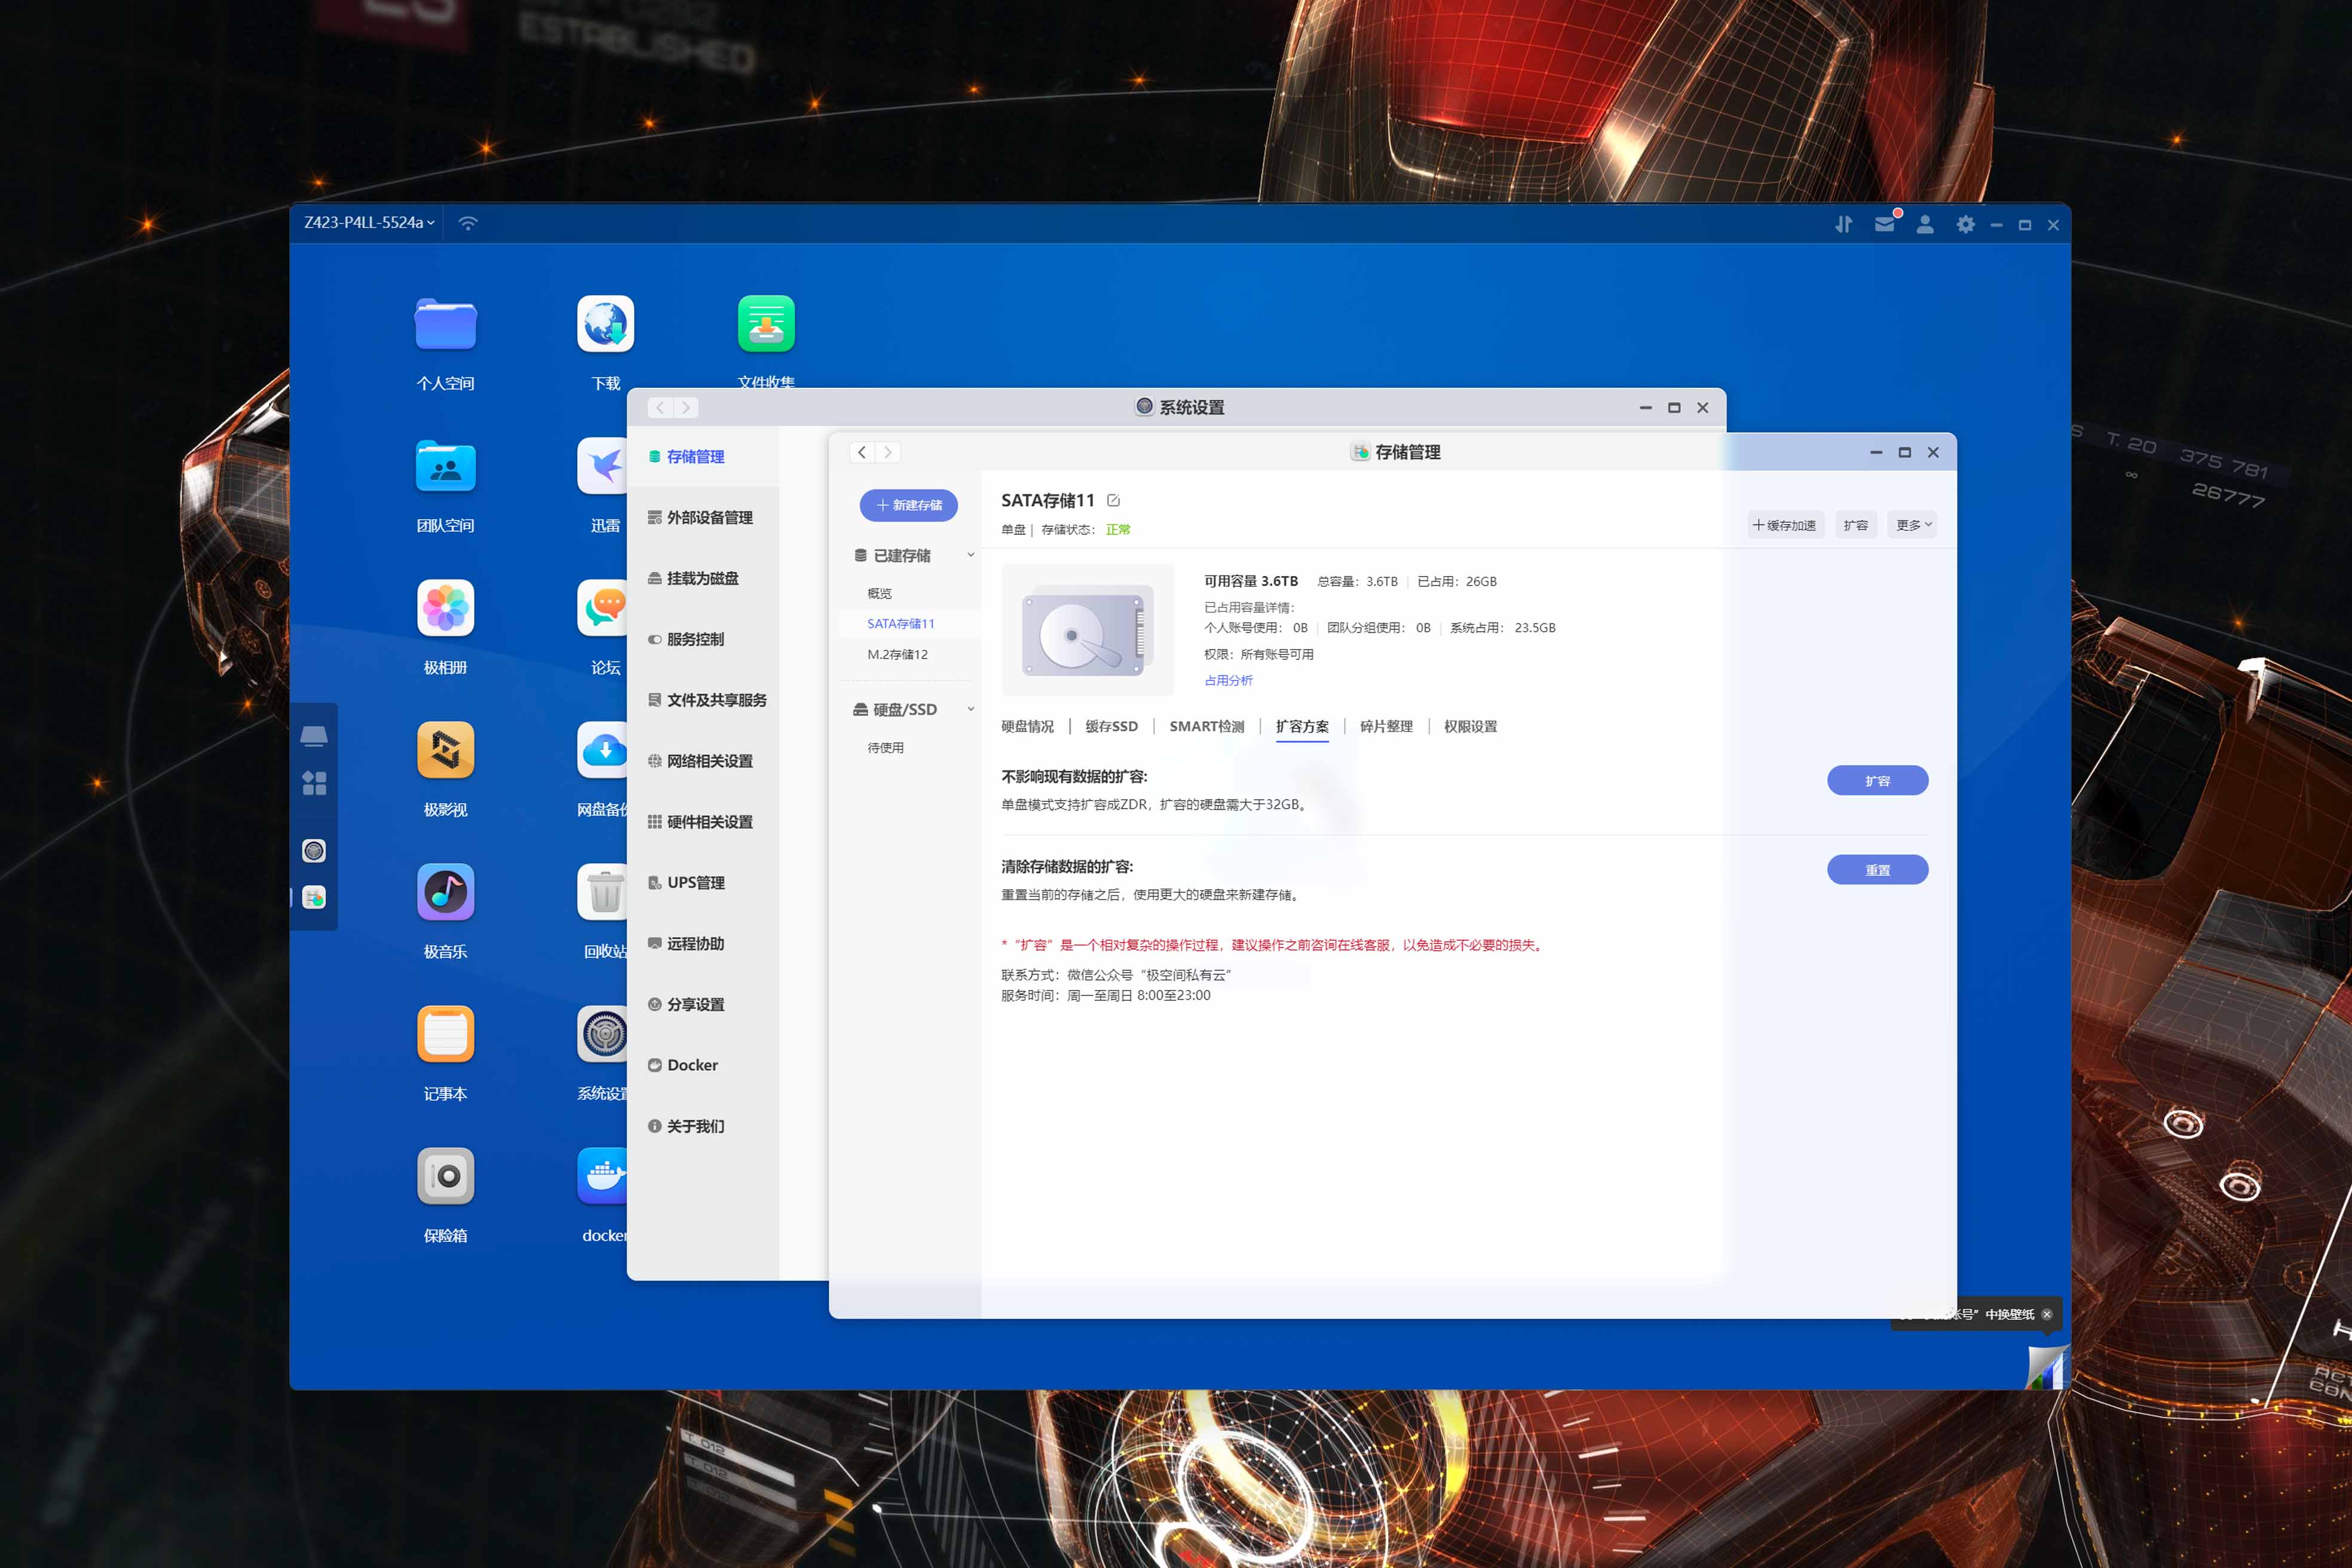Viewport: 2352px width, 1568px height.
Task: Click the system settings icon in left dock
Action: [x=314, y=851]
